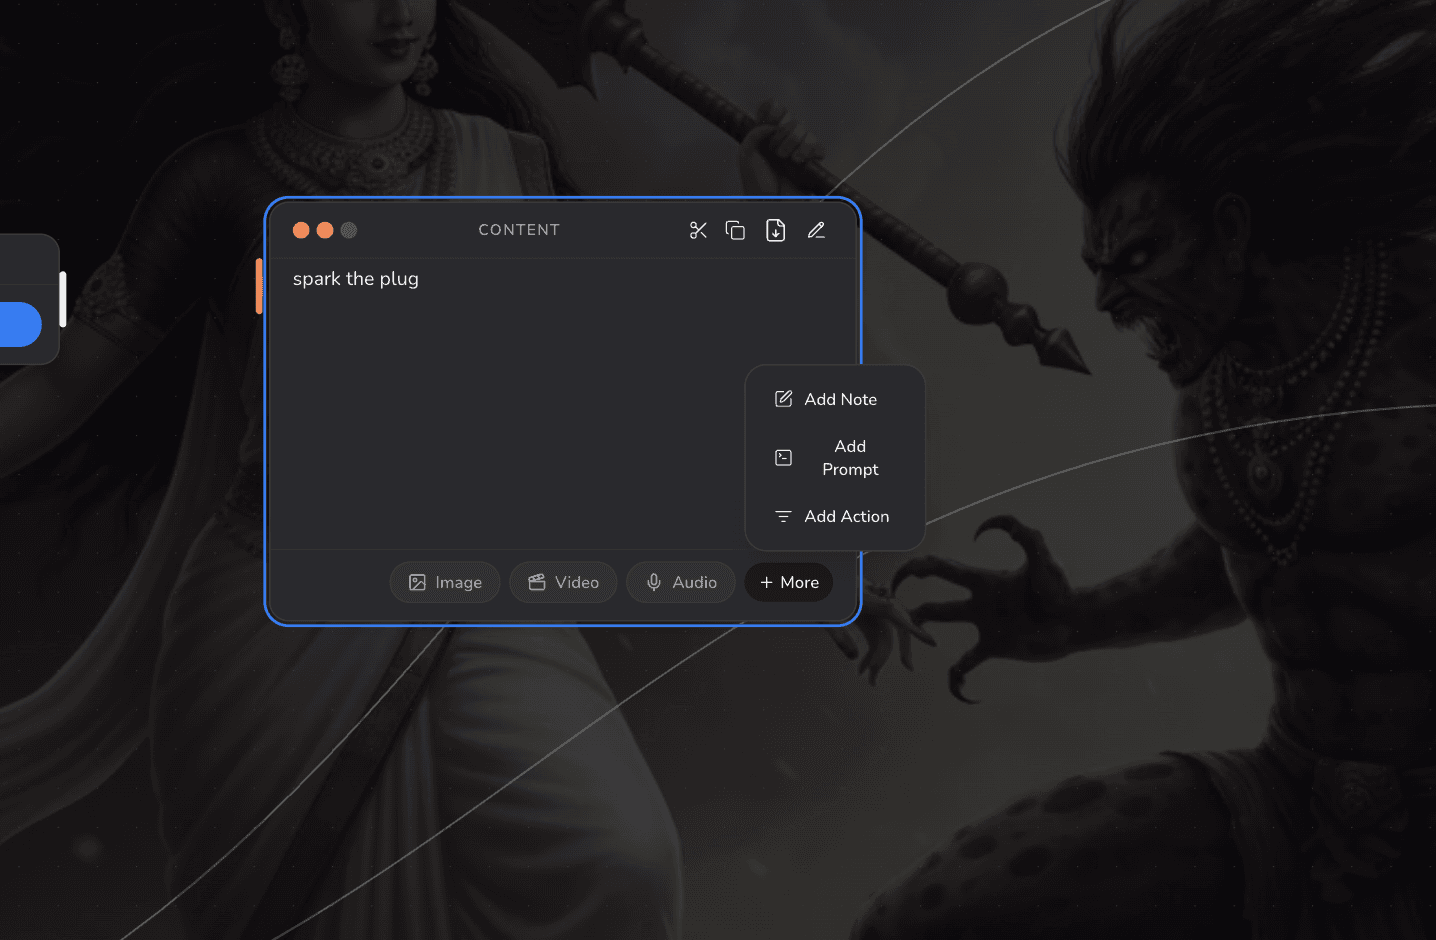Add a Video attachment

point(563,582)
